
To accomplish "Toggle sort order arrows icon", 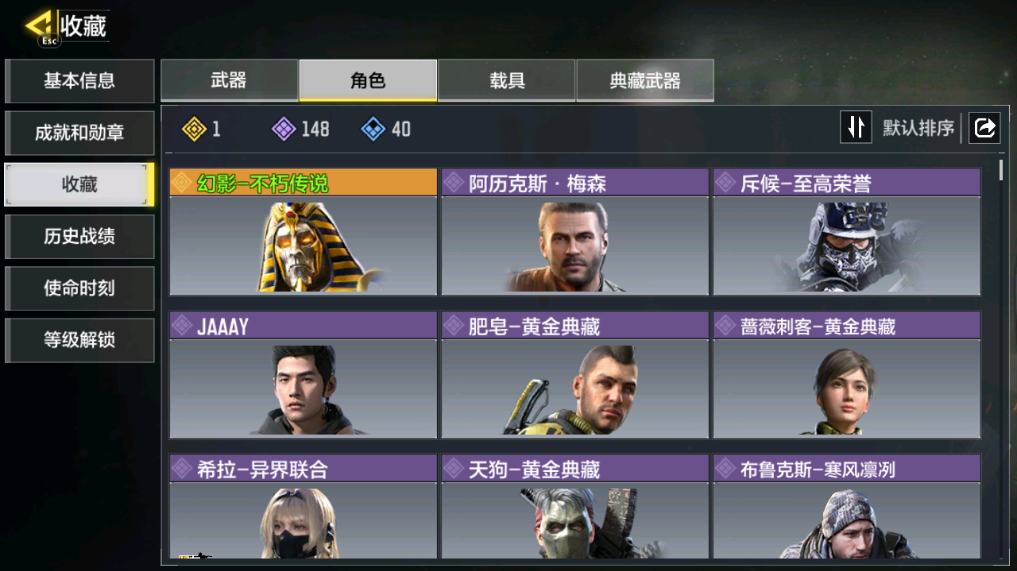I will pos(856,127).
